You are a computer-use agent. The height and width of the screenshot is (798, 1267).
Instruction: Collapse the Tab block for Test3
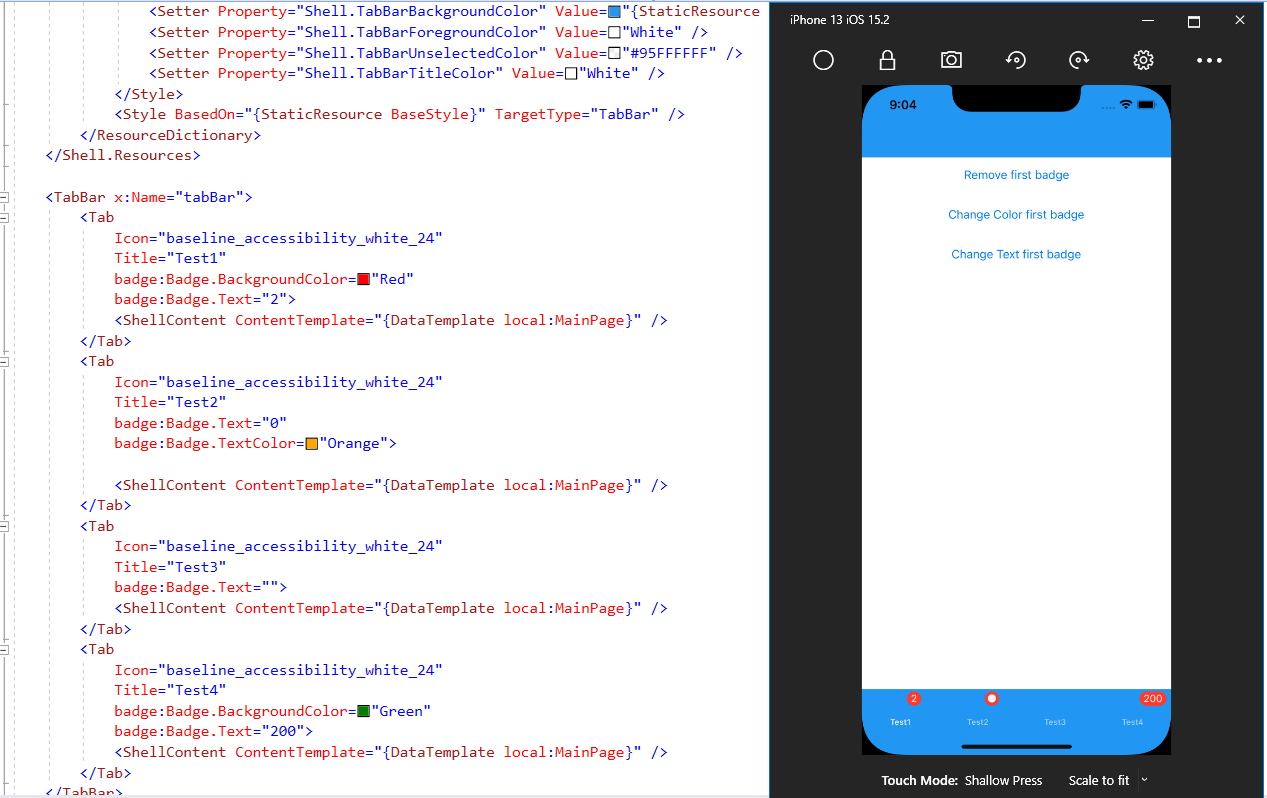(x=6, y=526)
